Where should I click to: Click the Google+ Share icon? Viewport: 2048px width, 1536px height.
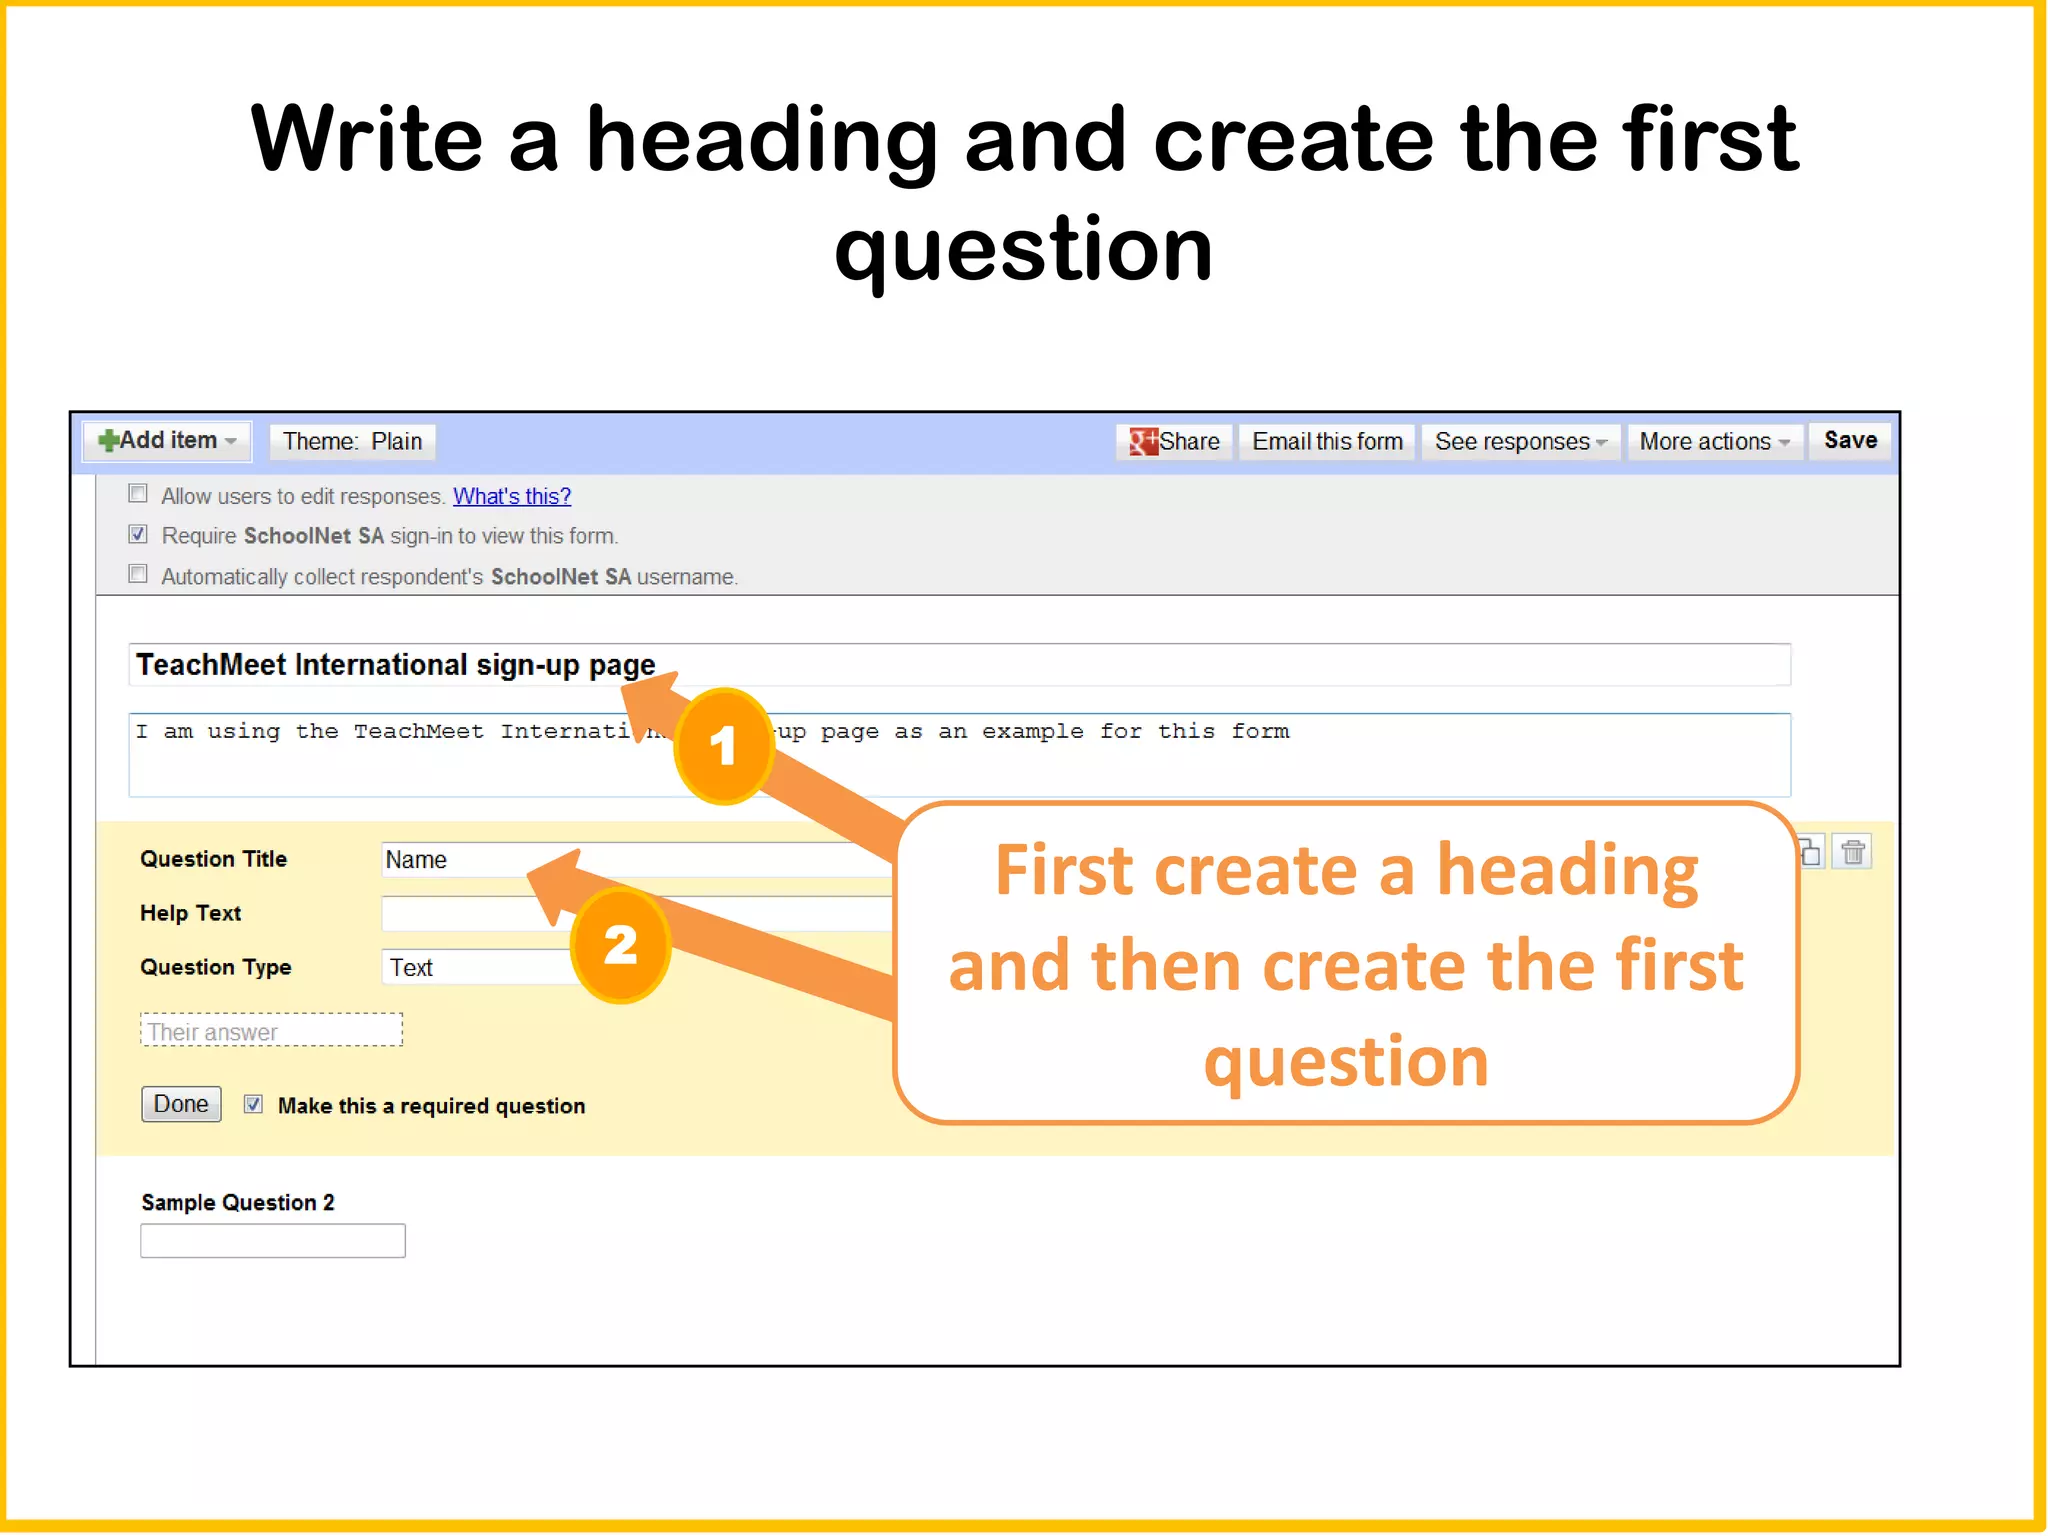click(1142, 441)
